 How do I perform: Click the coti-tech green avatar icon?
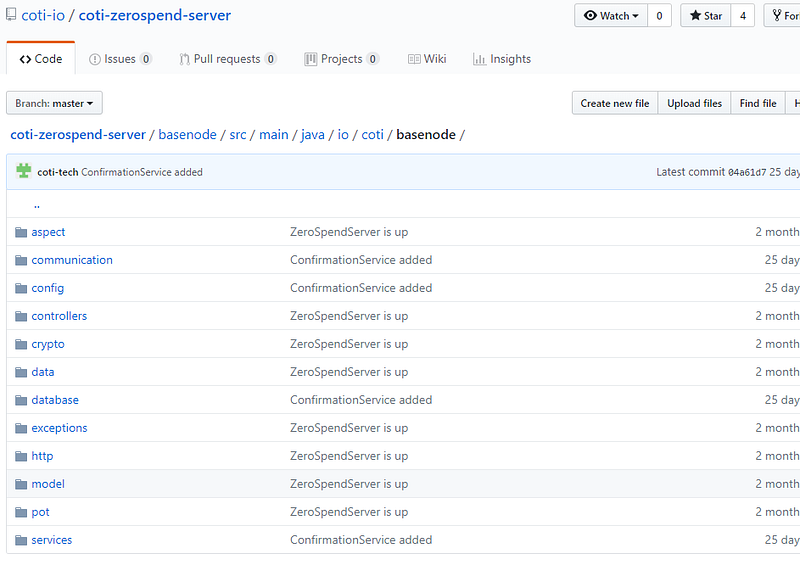coord(23,171)
